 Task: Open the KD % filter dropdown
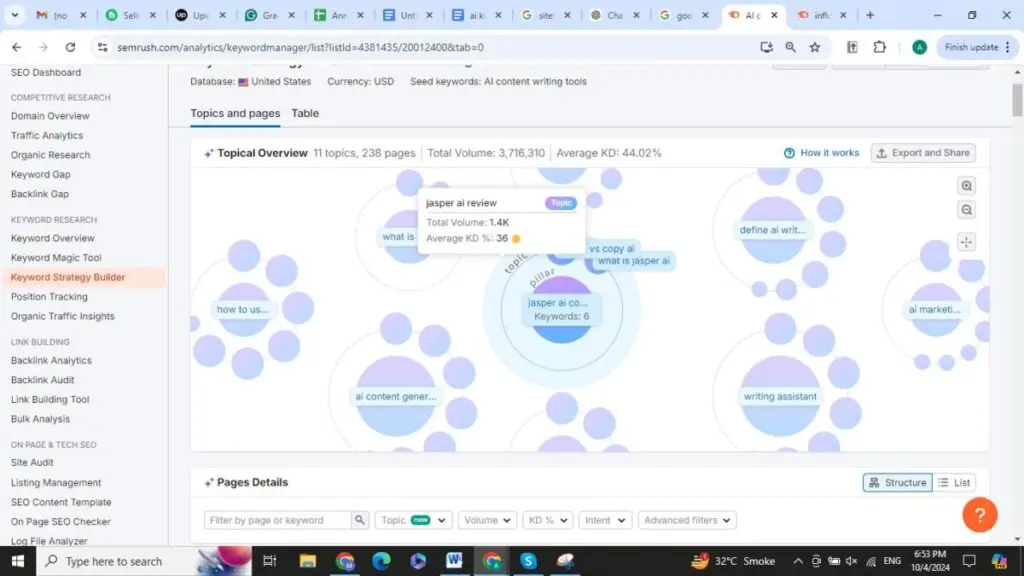[548, 520]
